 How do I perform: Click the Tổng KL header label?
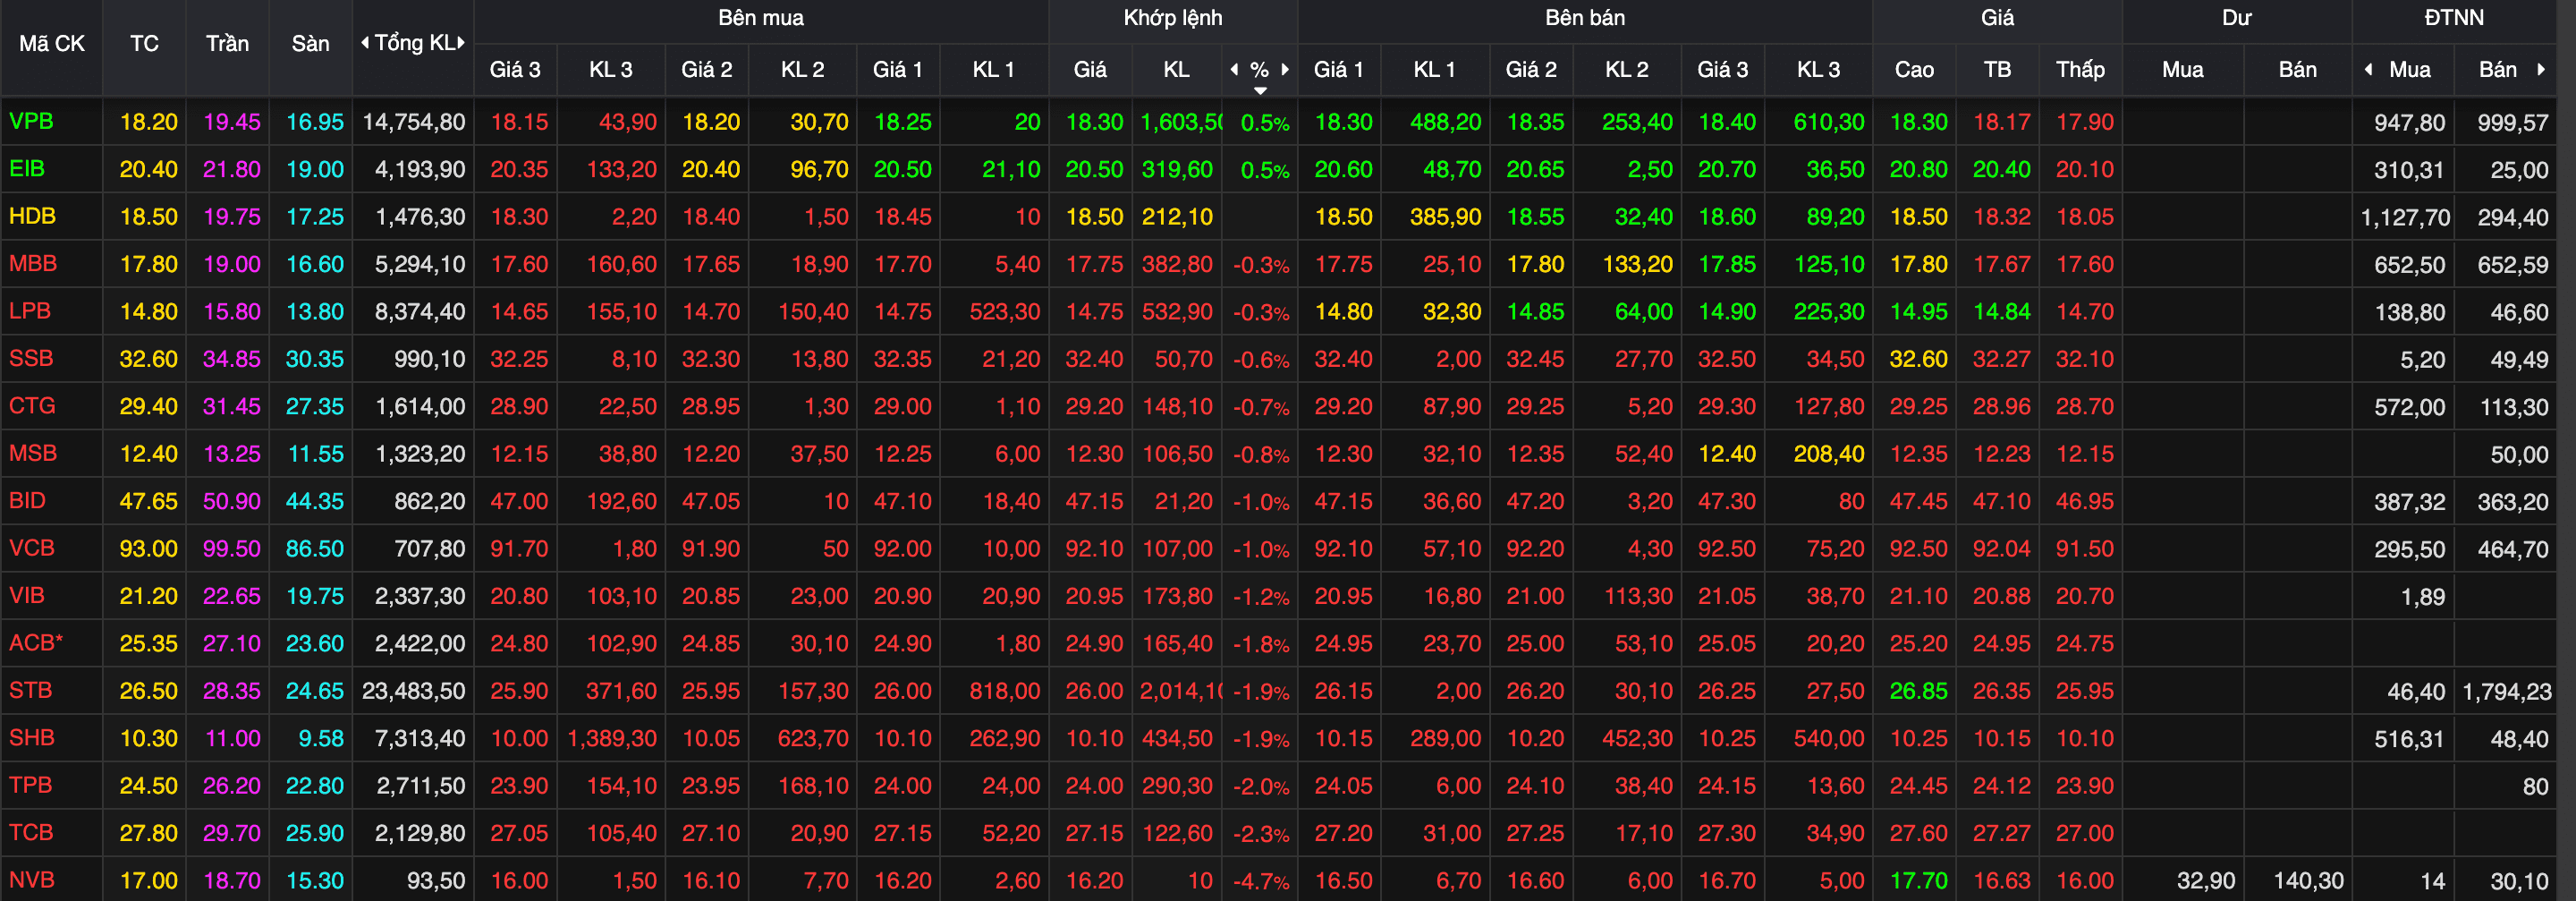click(414, 43)
